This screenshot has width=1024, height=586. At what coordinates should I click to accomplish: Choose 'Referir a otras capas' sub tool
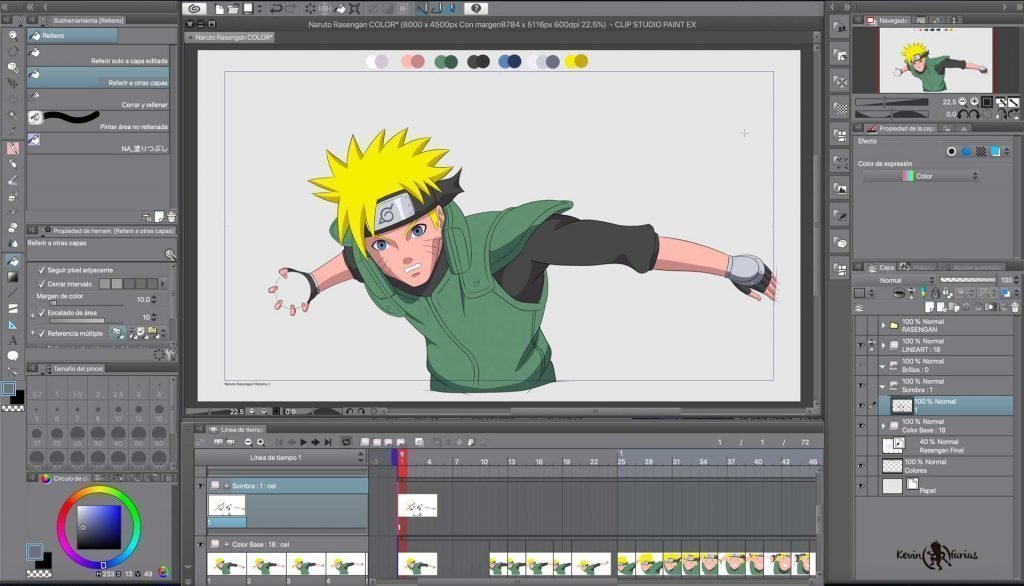pos(99,78)
